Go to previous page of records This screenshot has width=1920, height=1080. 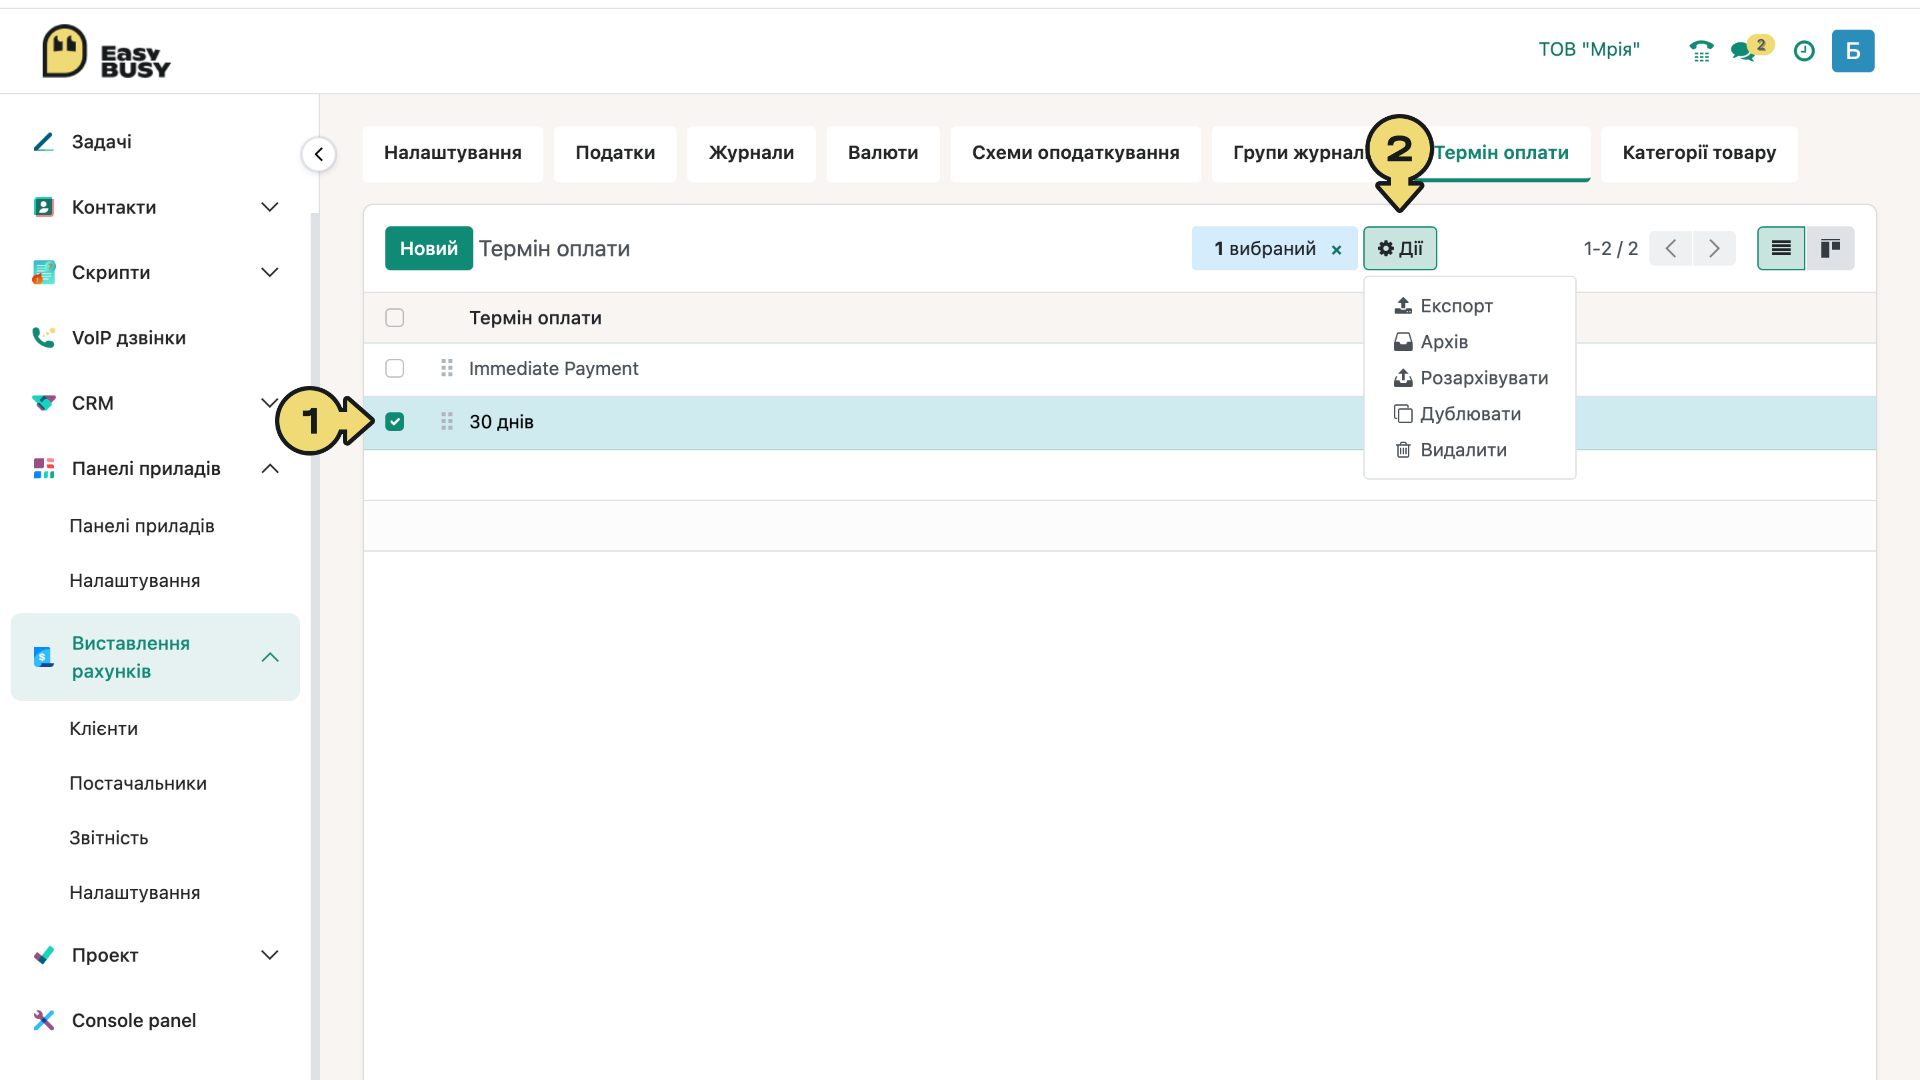tap(1671, 248)
